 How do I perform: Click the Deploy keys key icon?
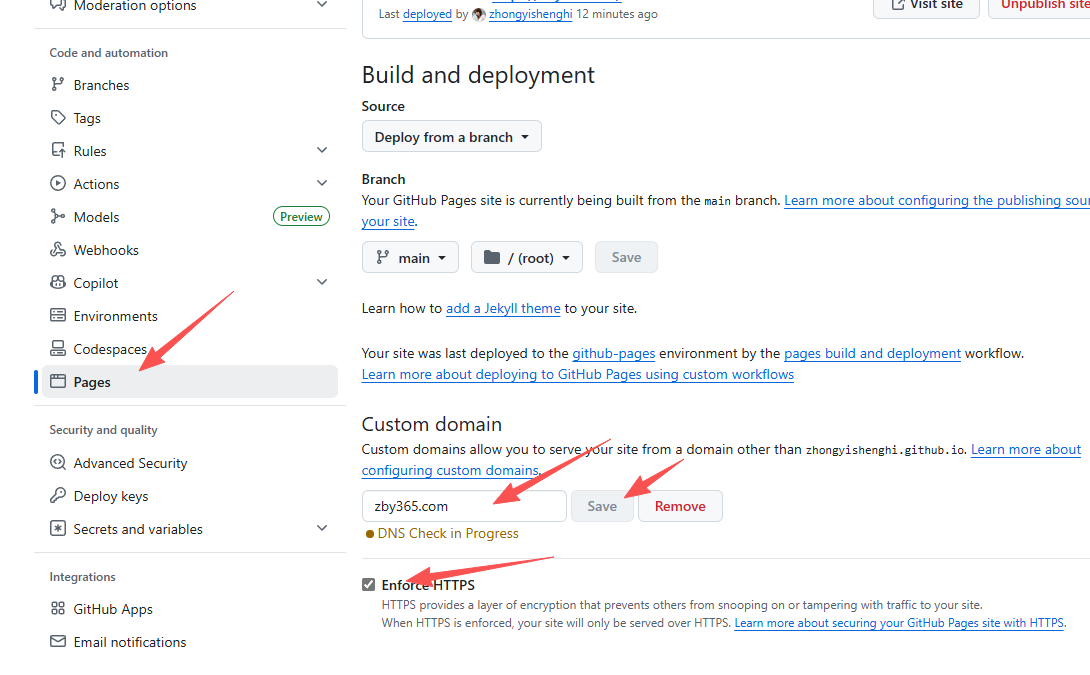click(x=58, y=496)
